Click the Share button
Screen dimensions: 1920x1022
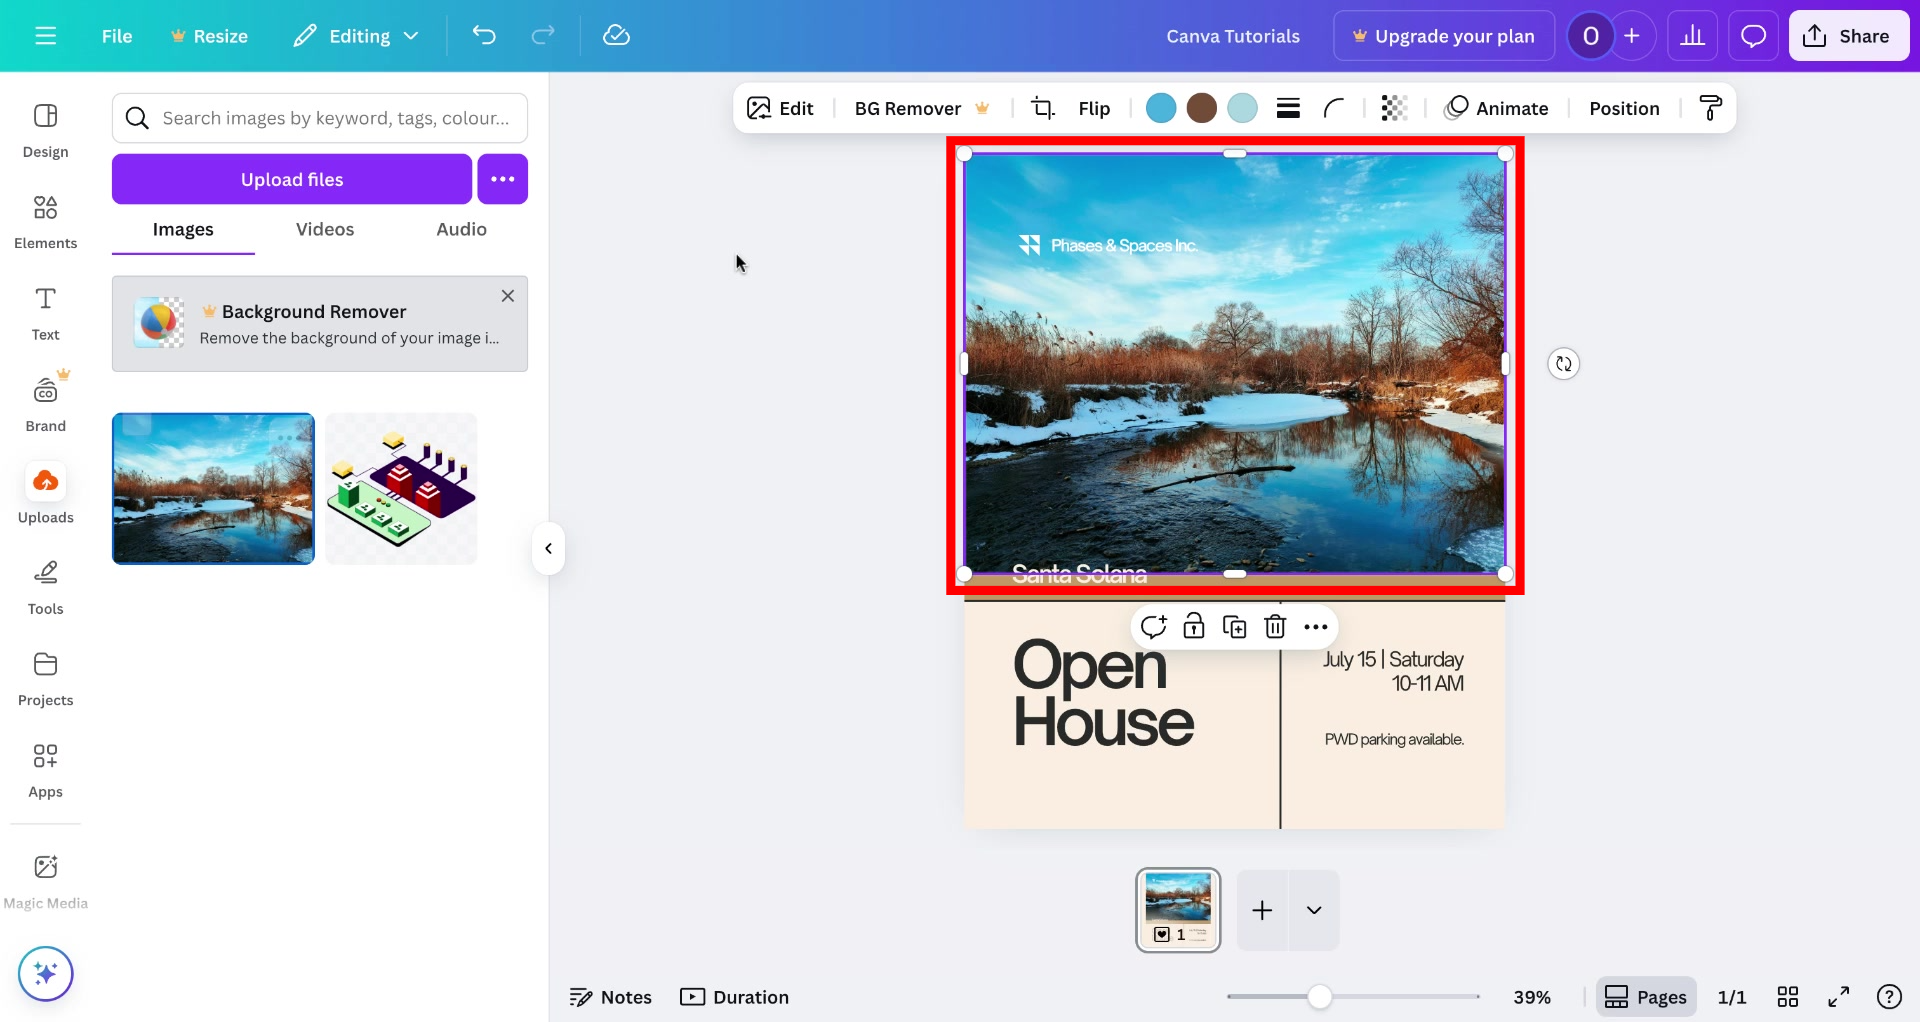1848,35
